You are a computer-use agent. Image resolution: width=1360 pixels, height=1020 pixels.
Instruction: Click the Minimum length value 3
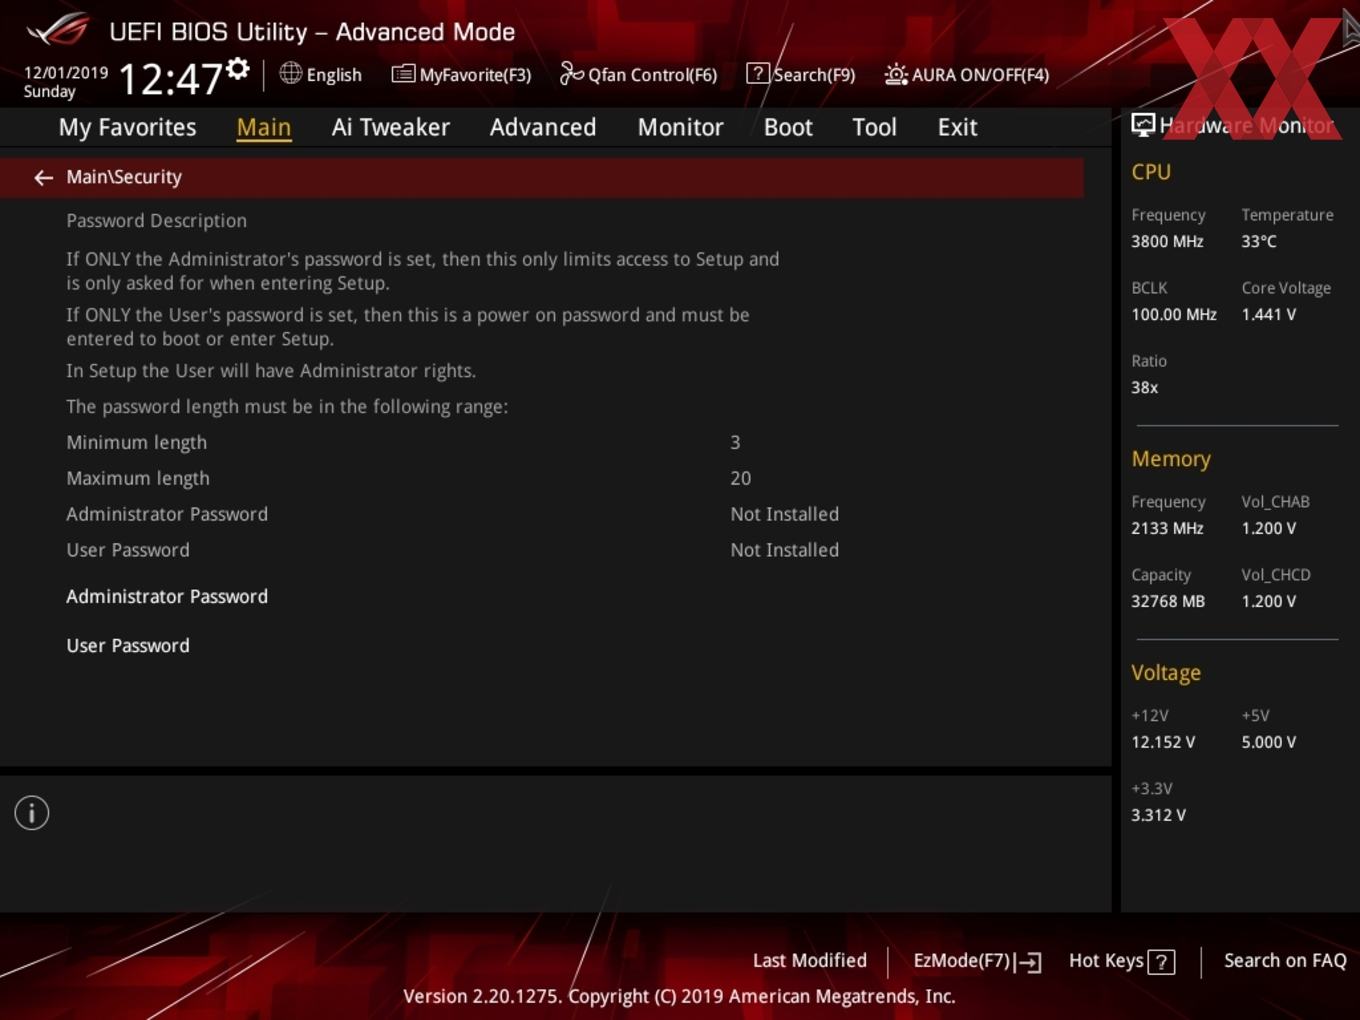tap(735, 442)
